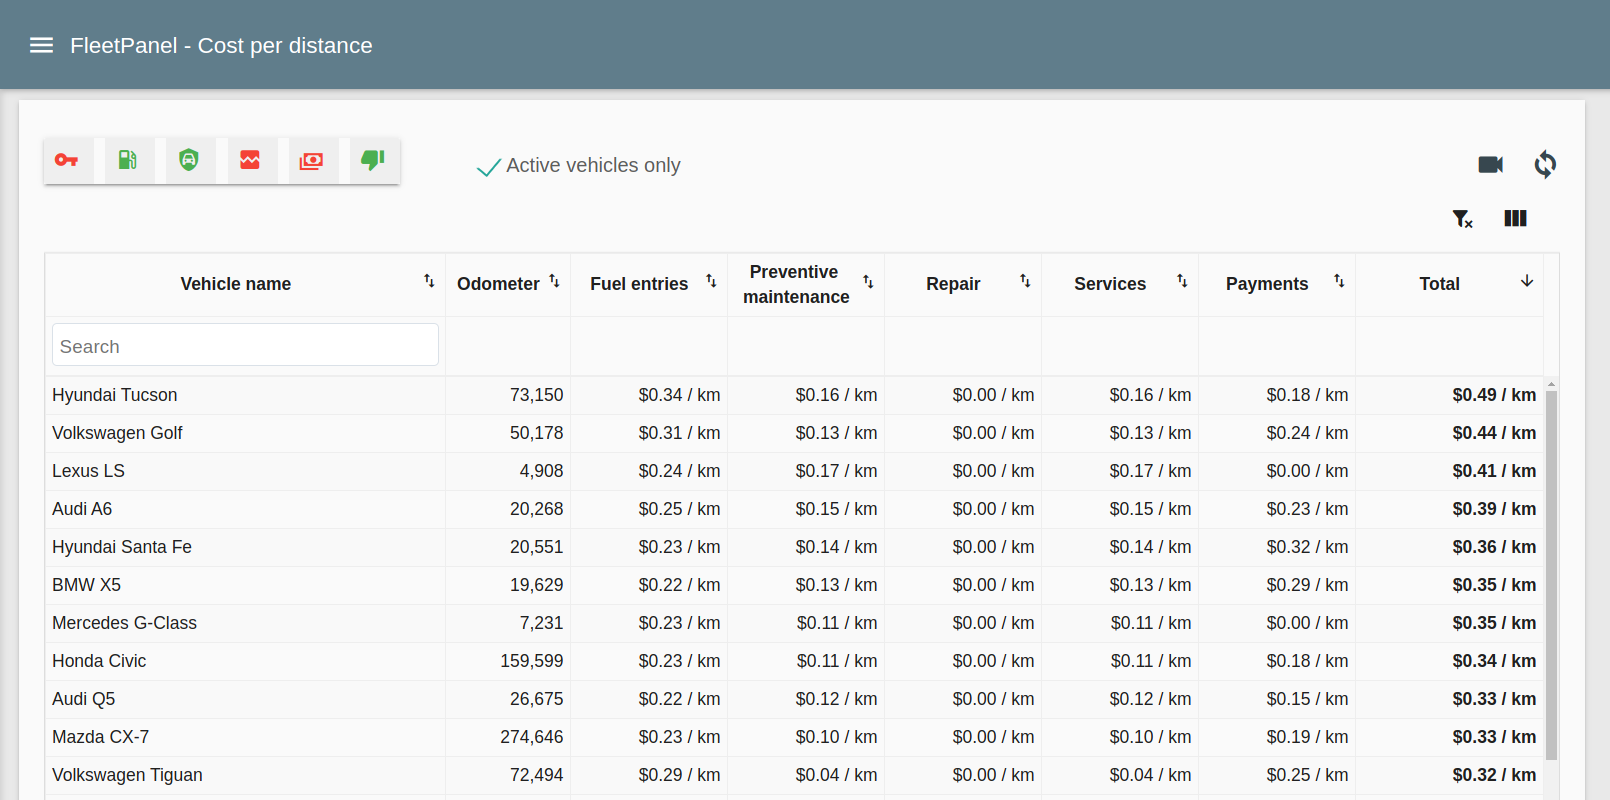The image size is (1610, 800).
Task: Click the Preventive maintenance column header
Action: click(x=796, y=284)
